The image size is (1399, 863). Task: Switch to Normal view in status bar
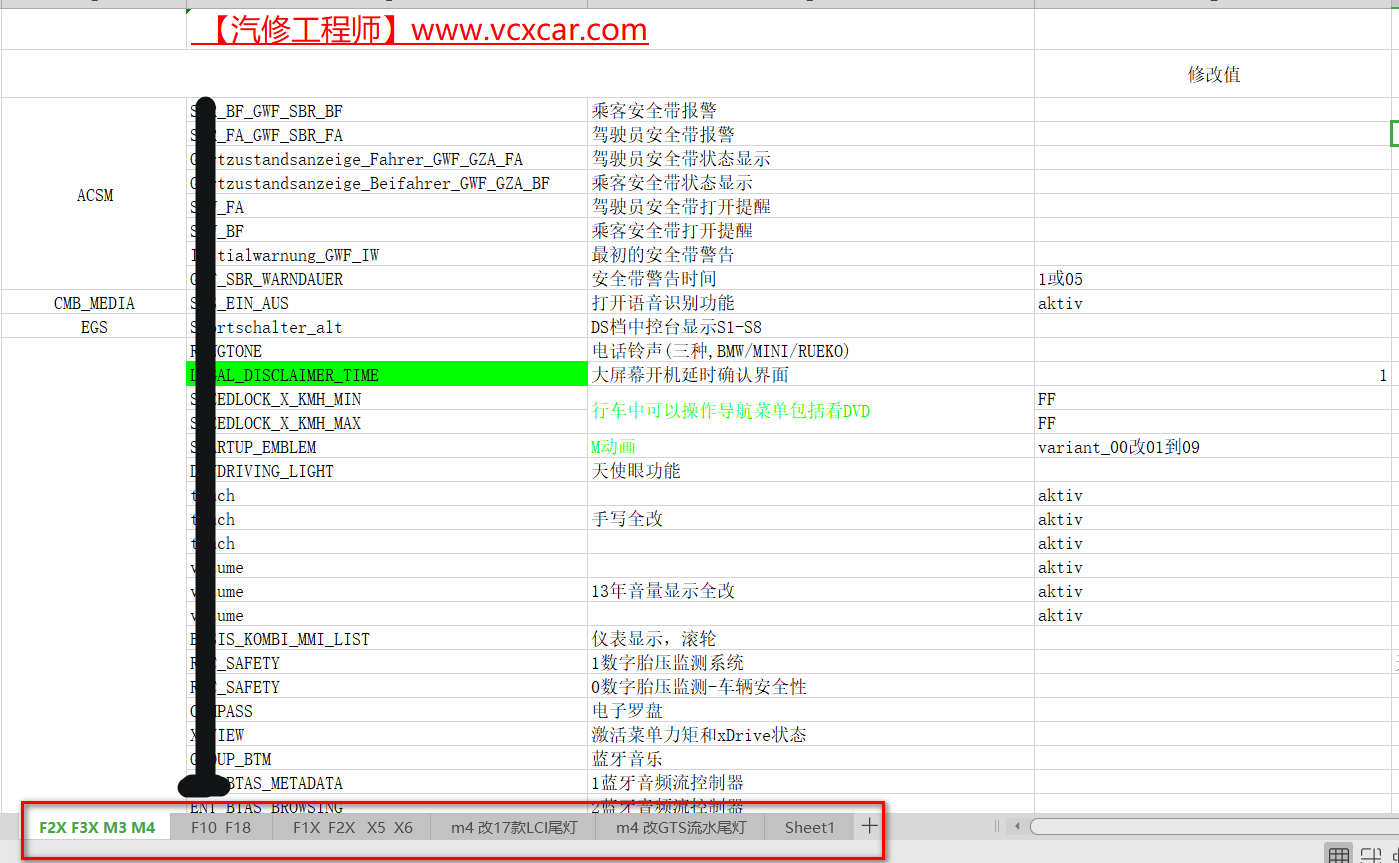pos(1338,855)
